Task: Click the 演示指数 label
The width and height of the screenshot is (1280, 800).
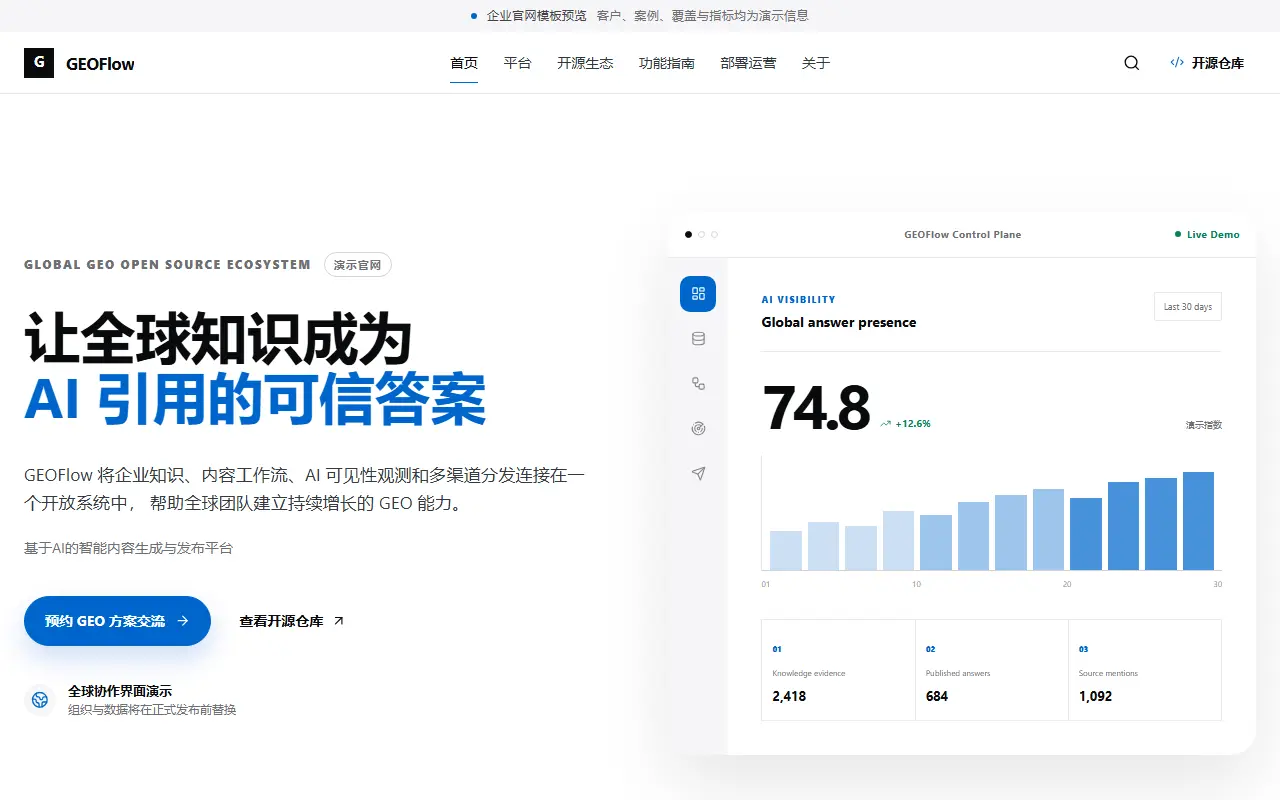Action: [x=1204, y=425]
